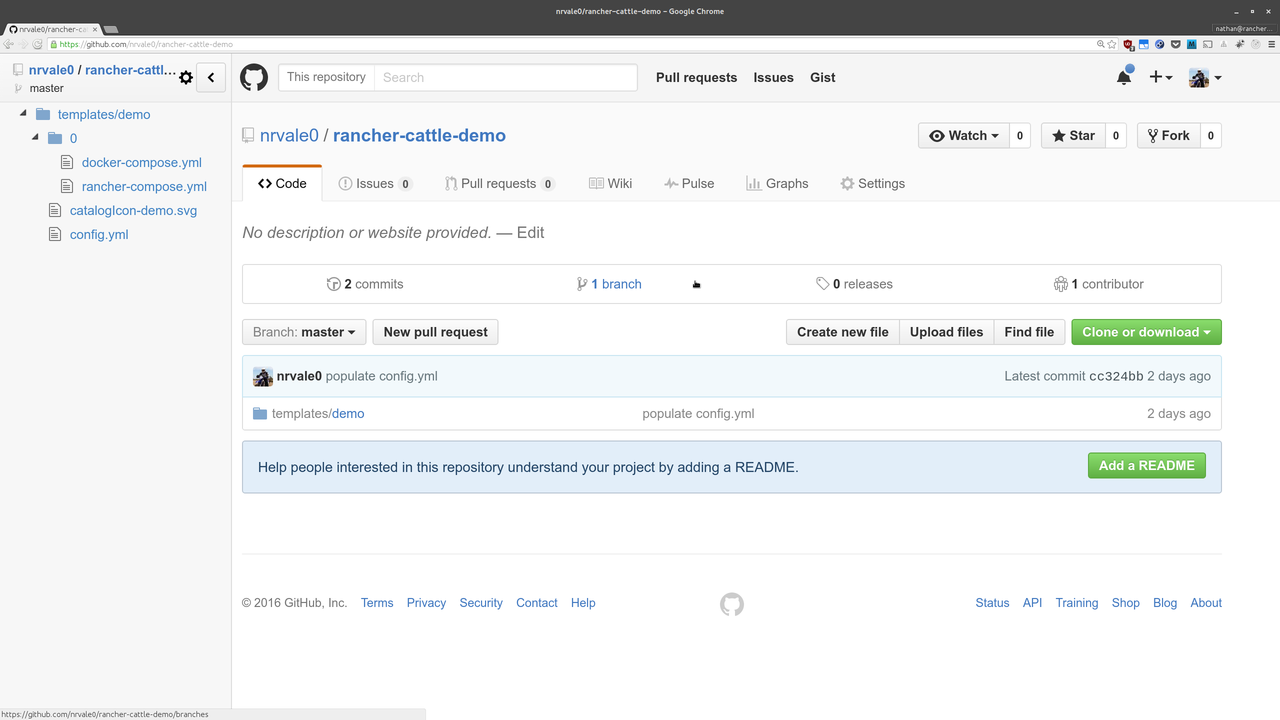View the 0 releases page
1280x720 pixels.
854,284
